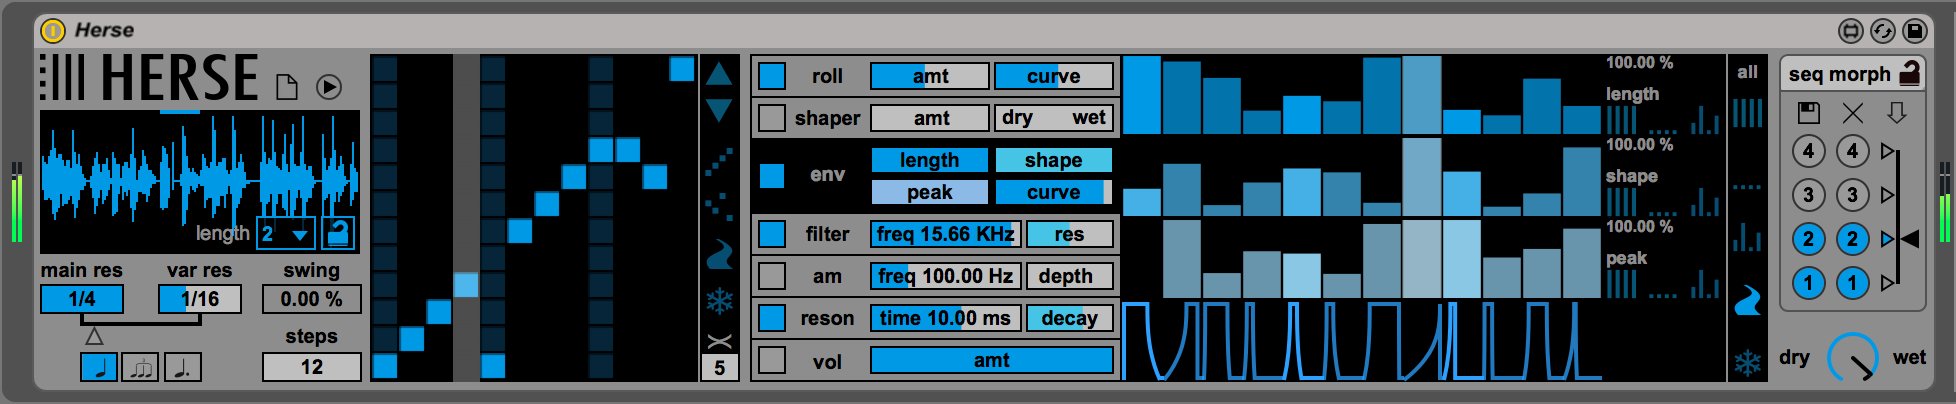
Task: Click the vol amt slider
Action: coord(992,360)
